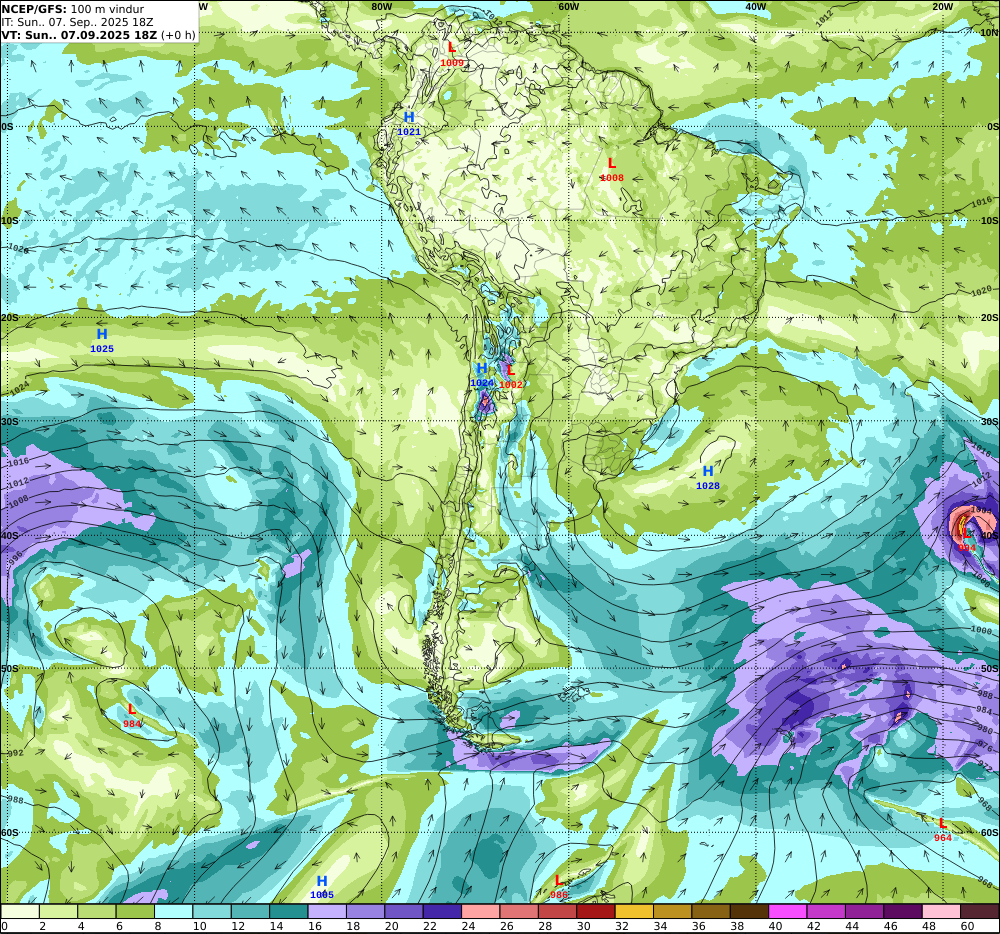Pick the dark green 6–8 legend swatch
Image resolution: width=1000 pixels, height=934 pixels.
pos(135,912)
